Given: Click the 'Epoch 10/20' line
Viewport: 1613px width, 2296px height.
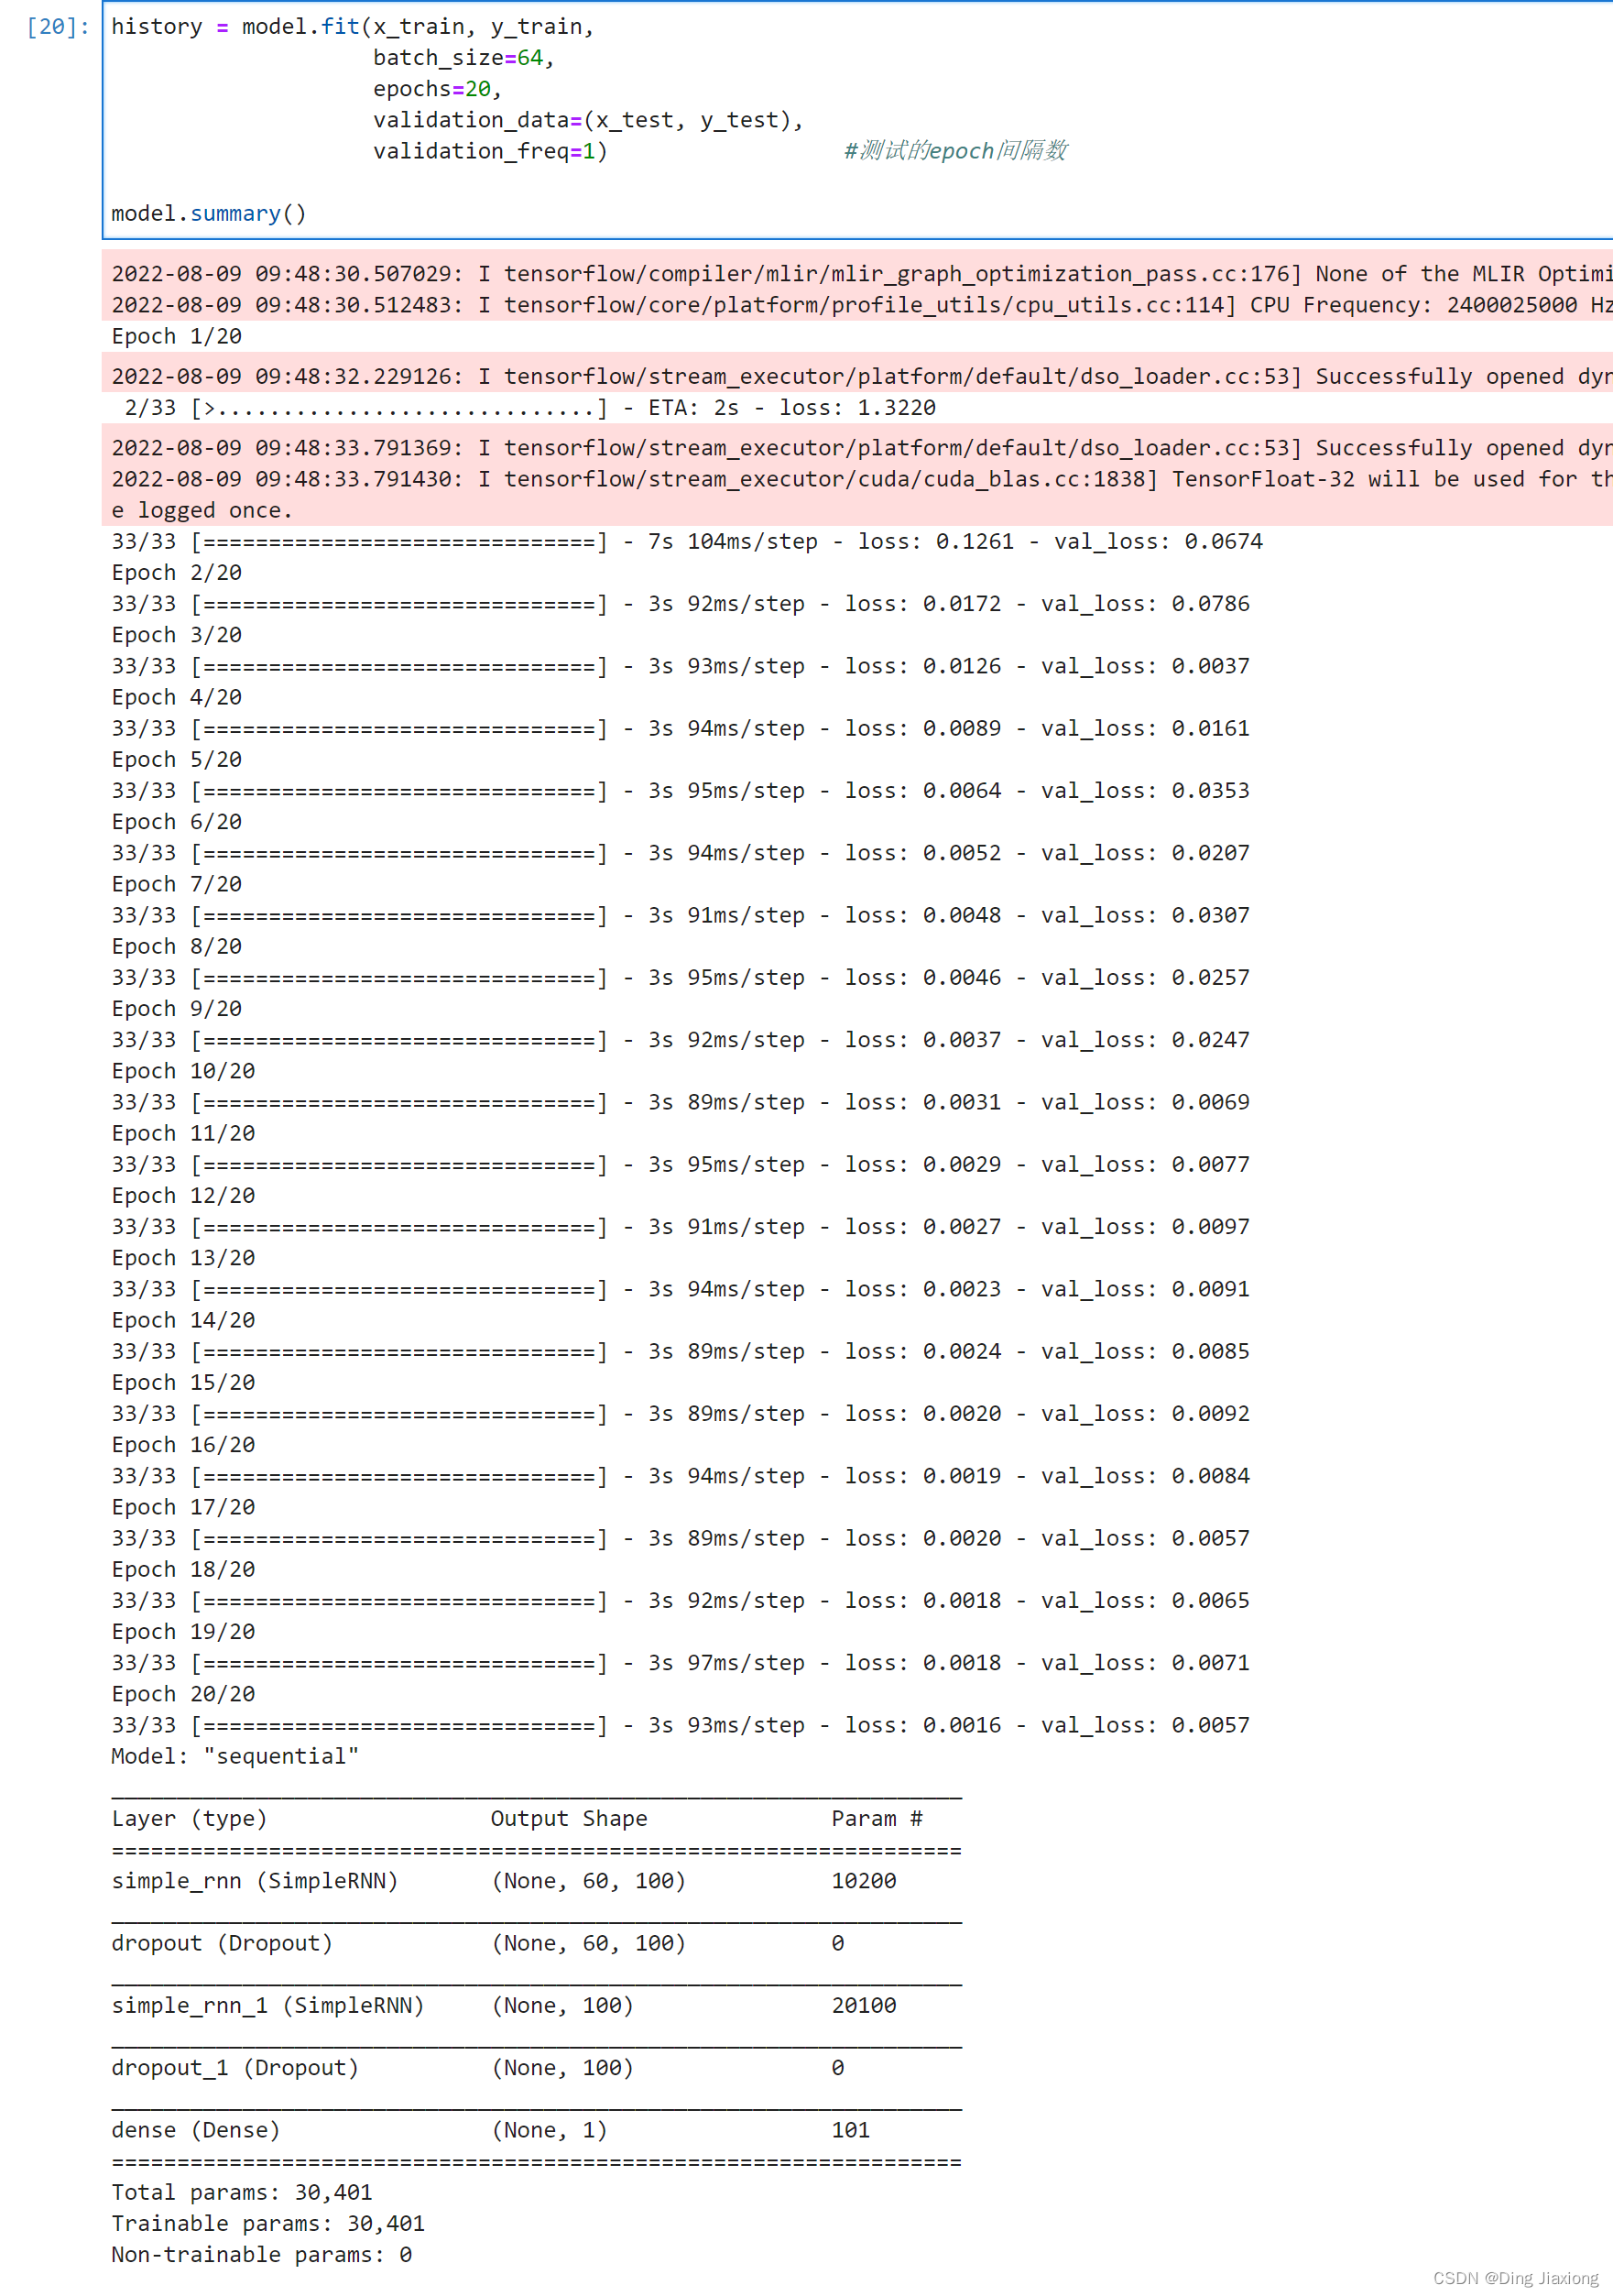Looking at the screenshot, I should (183, 1071).
